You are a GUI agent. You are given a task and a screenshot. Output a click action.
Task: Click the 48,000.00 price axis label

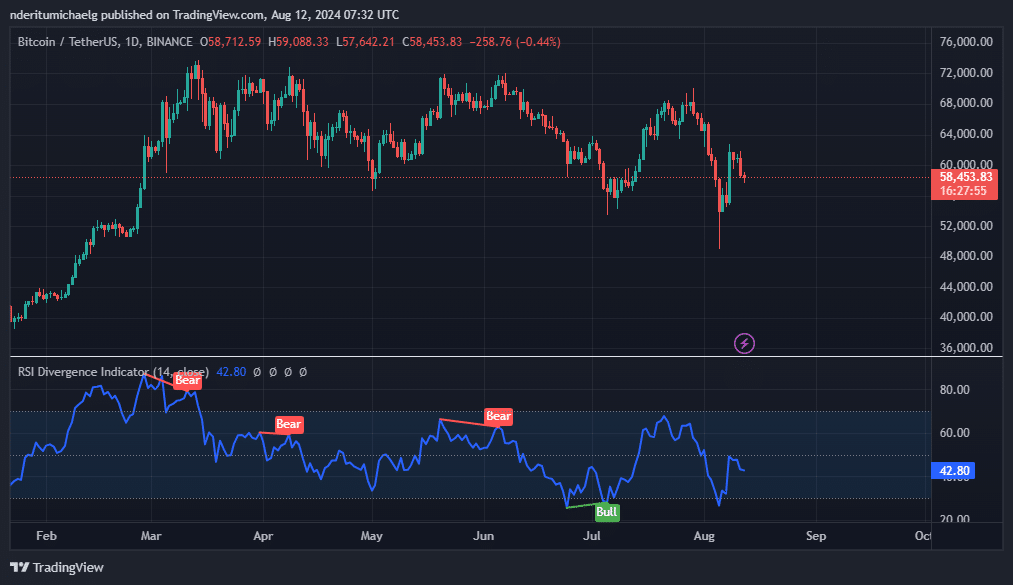[966, 256]
